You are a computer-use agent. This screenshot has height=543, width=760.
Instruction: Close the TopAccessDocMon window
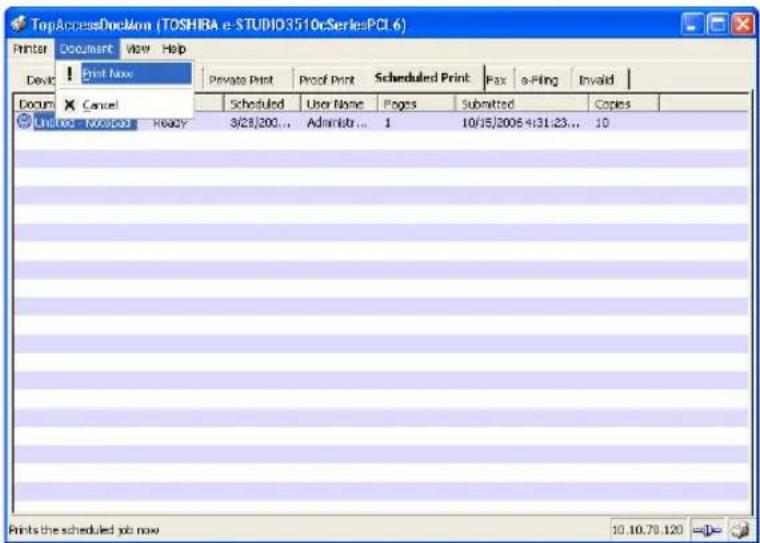pyautogui.click(x=742, y=24)
